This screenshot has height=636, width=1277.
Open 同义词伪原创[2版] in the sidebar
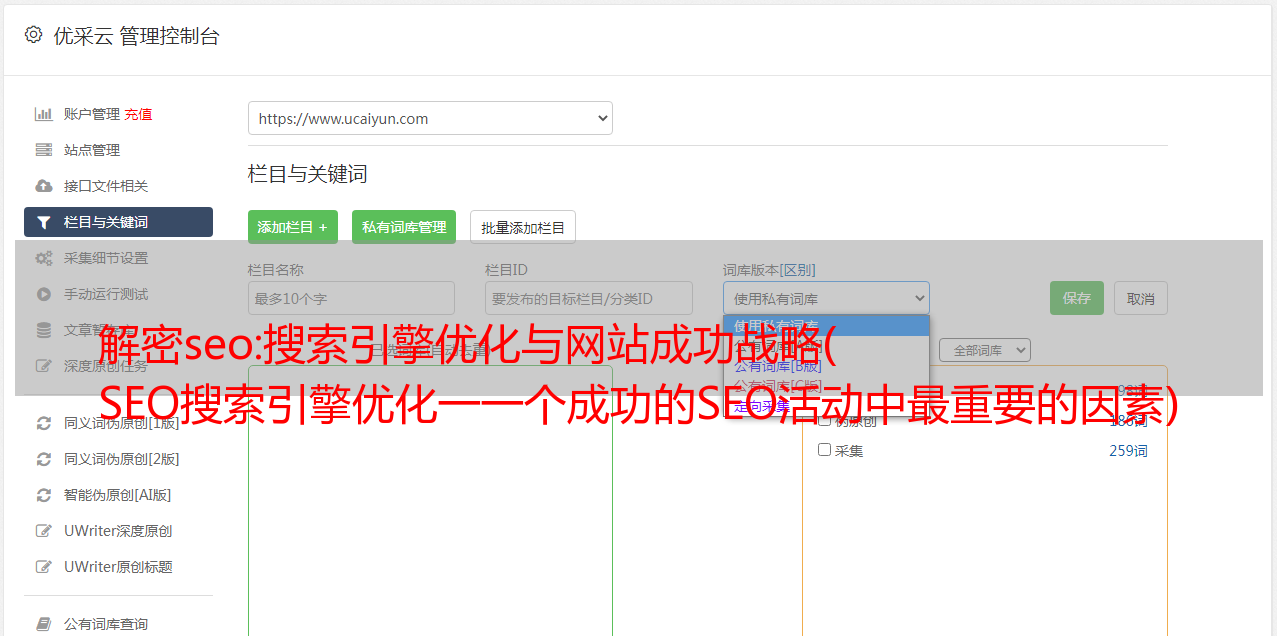121,459
